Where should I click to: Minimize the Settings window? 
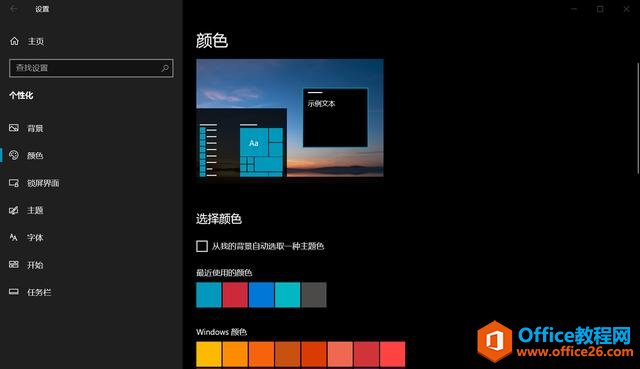pyautogui.click(x=574, y=9)
